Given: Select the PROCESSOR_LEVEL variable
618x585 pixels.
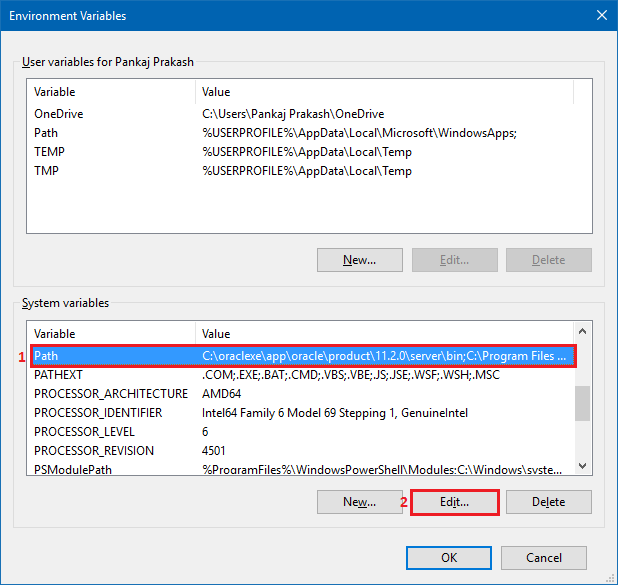Looking at the screenshot, I should tap(301, 432).
